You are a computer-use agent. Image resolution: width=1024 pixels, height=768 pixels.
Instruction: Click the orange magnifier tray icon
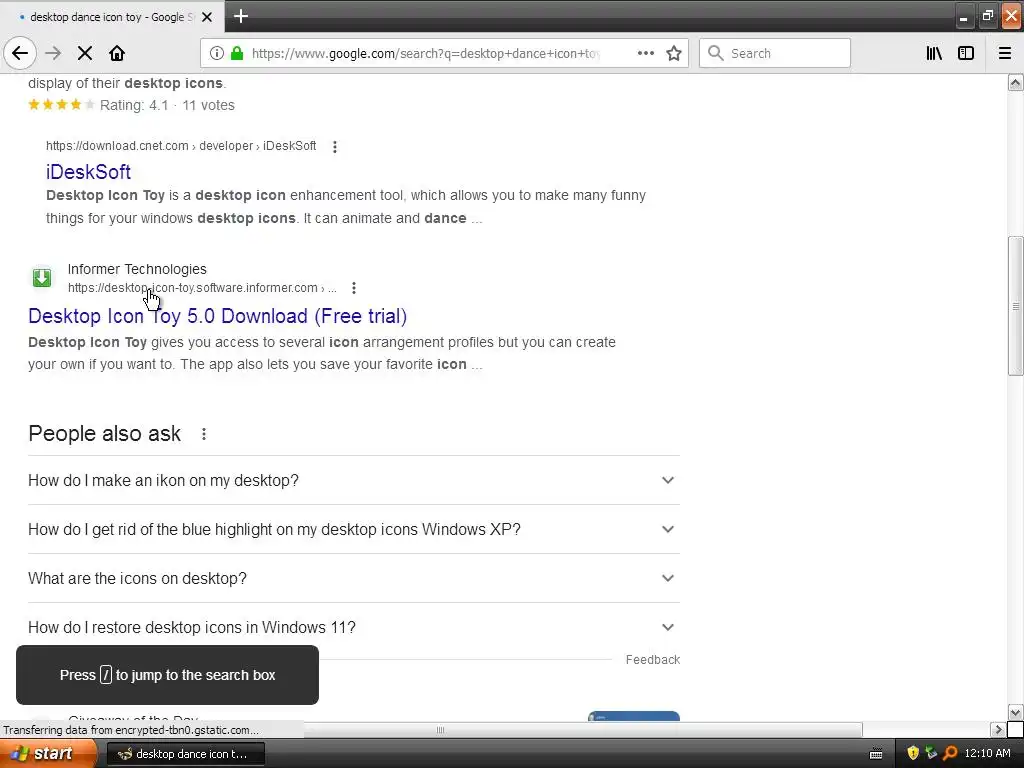[x=950, y=754]
